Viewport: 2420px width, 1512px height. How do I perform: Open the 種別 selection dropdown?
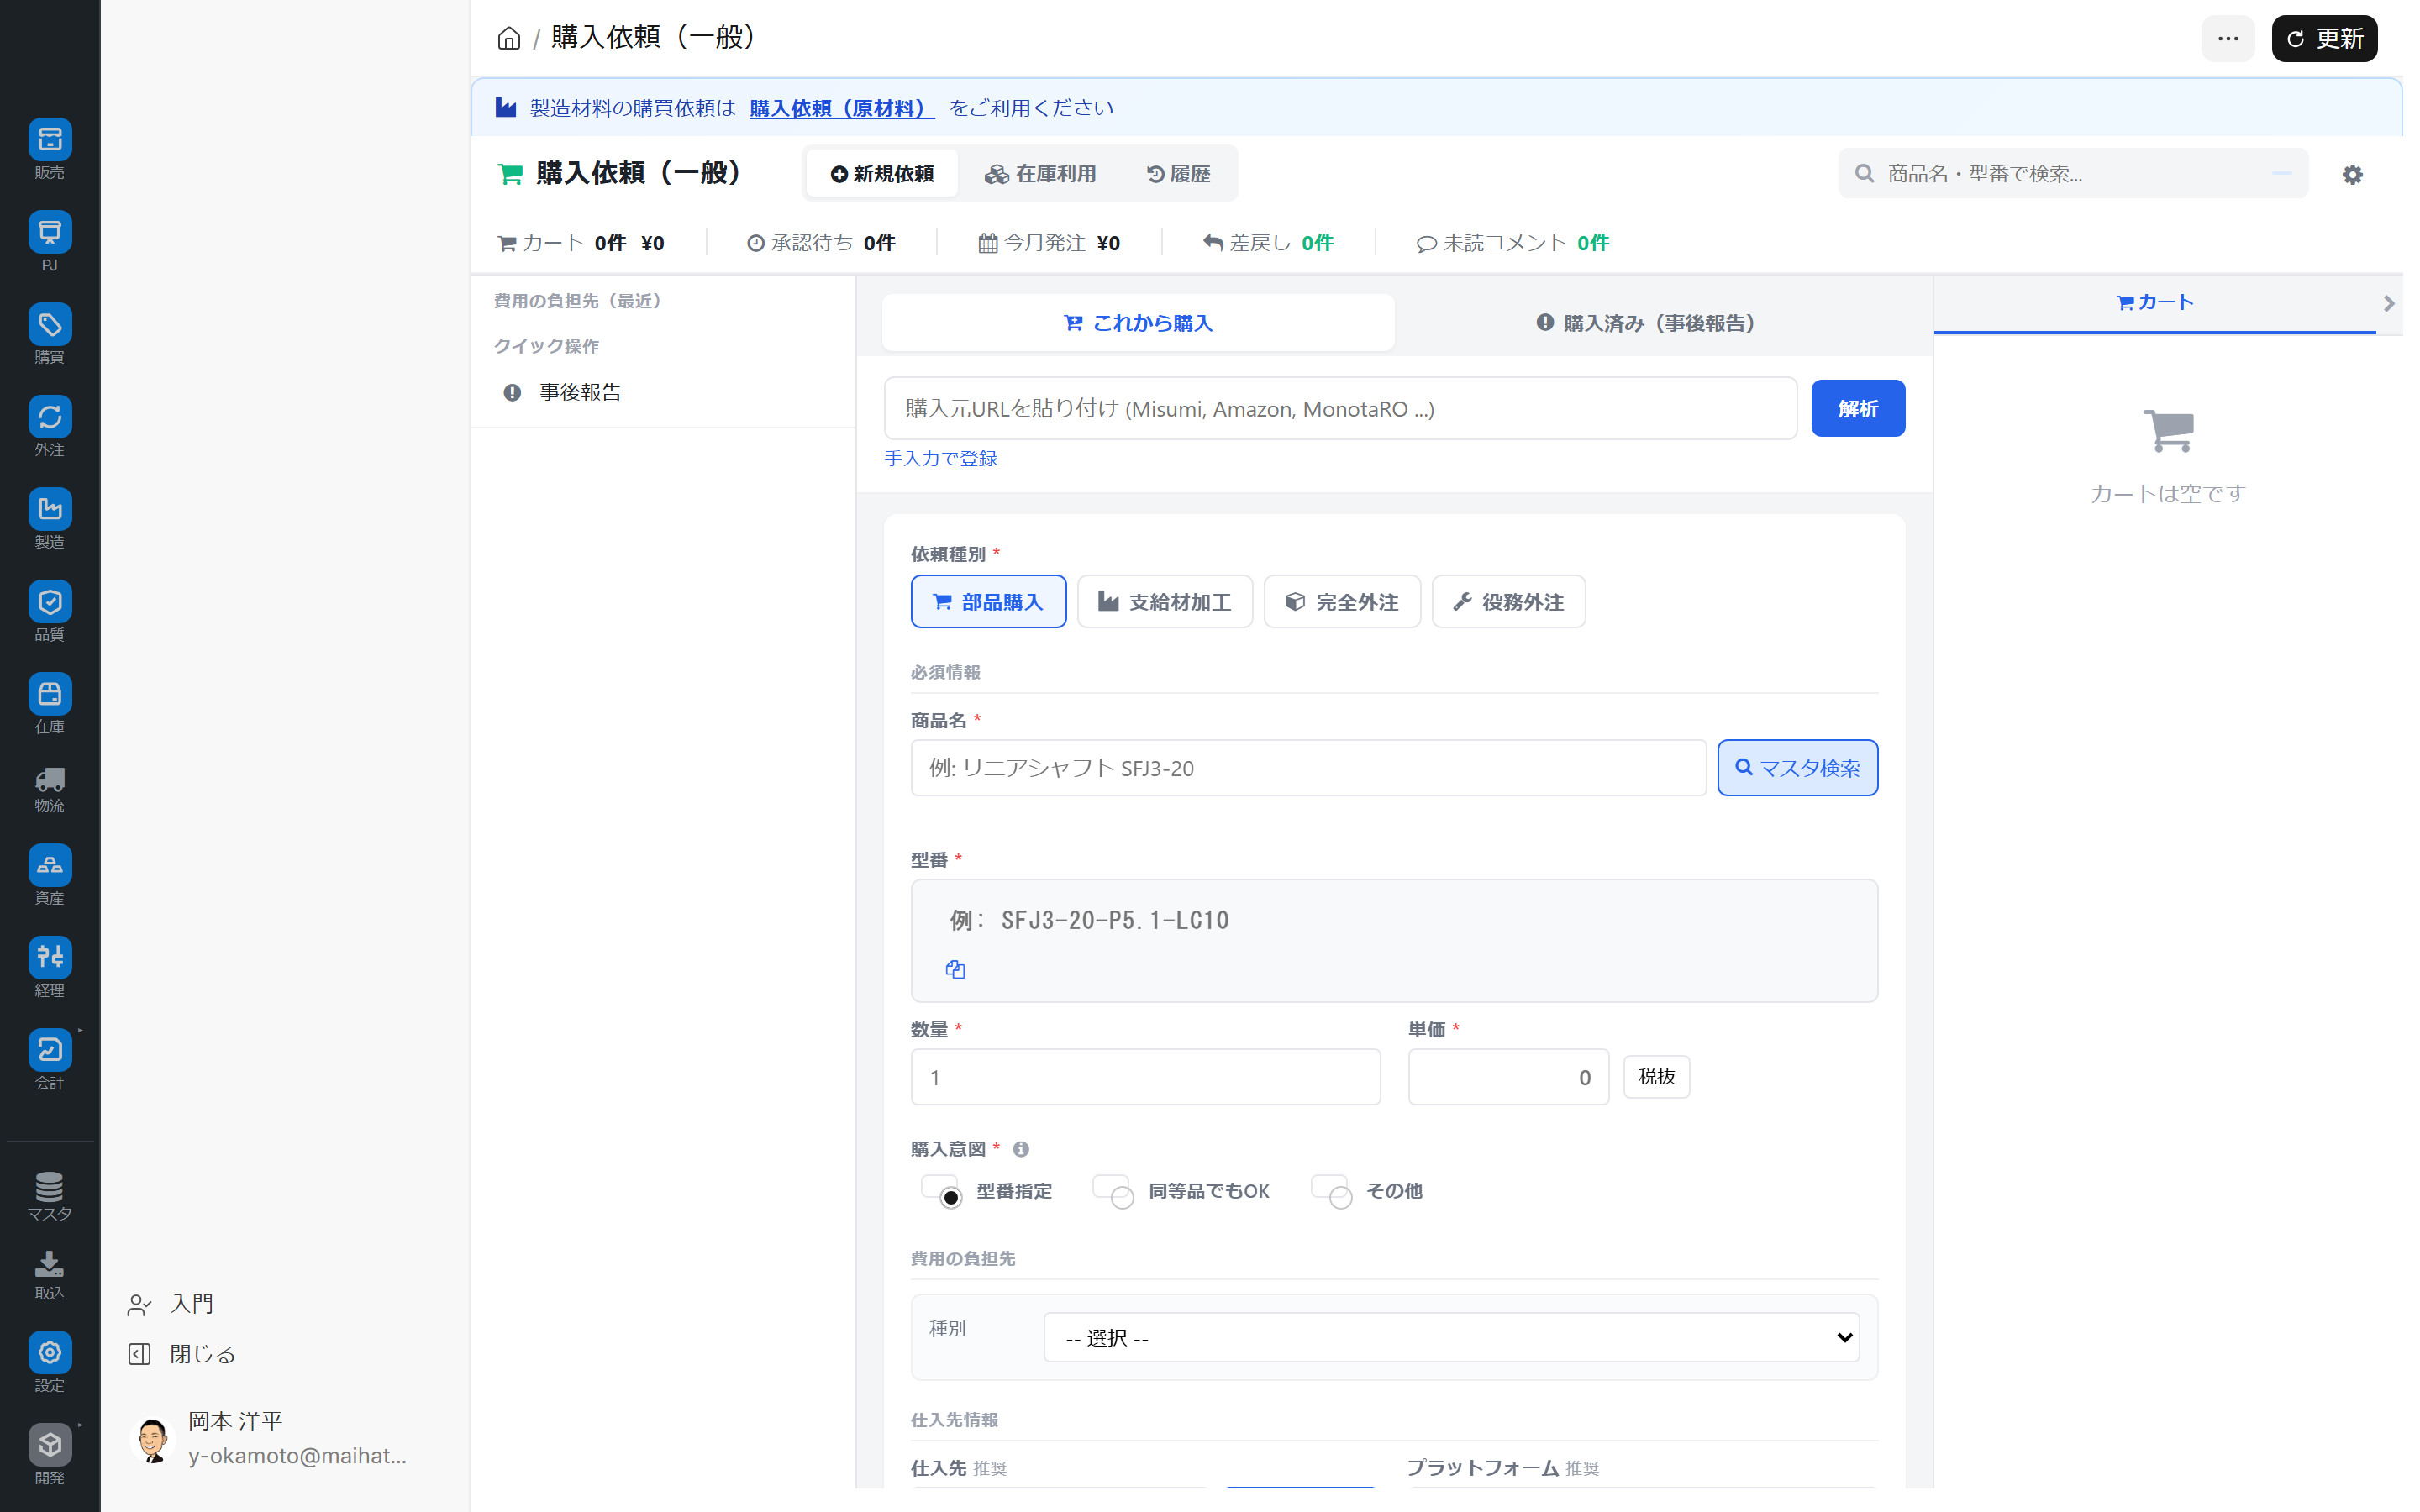tap(1450, 1337)
